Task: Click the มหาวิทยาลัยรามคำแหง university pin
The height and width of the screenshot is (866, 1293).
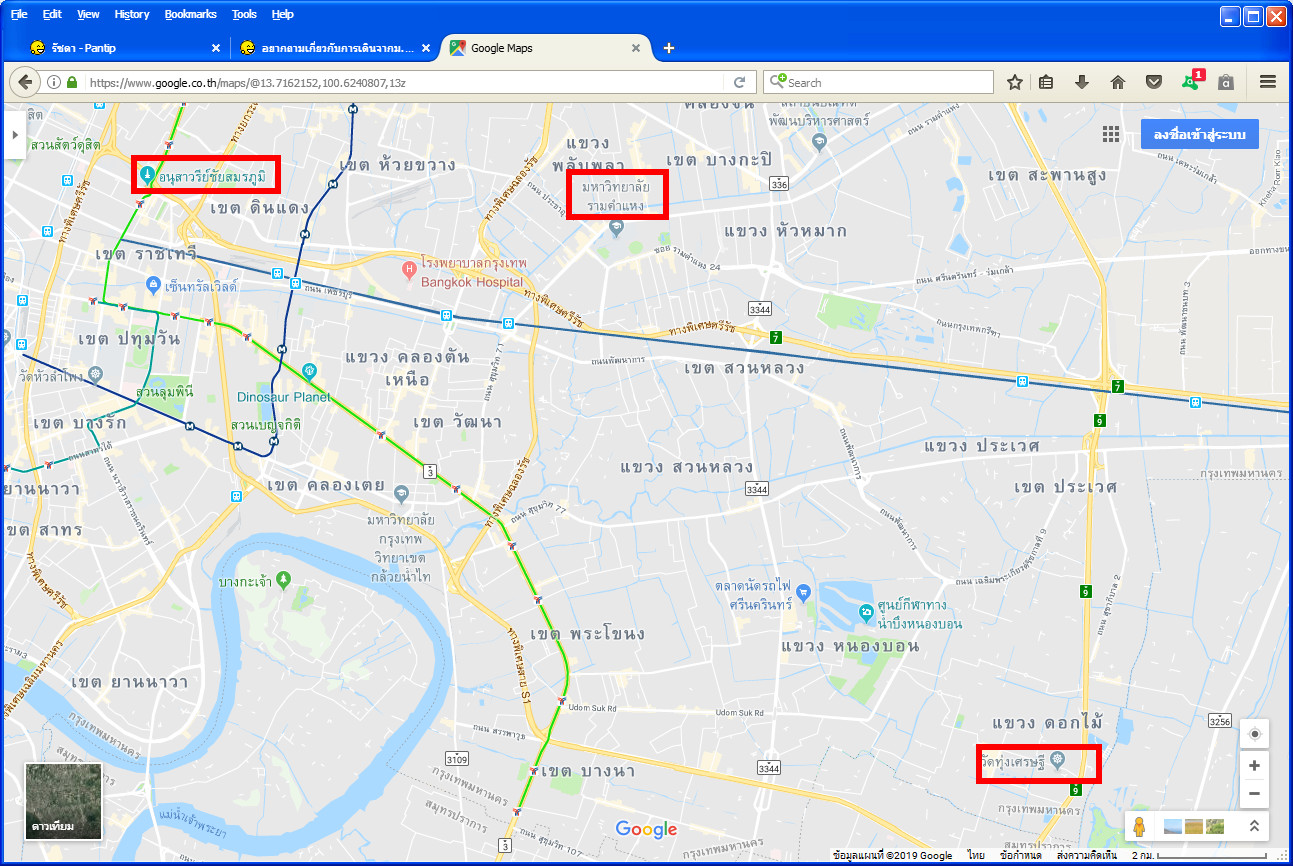Action: pos(615,229)
